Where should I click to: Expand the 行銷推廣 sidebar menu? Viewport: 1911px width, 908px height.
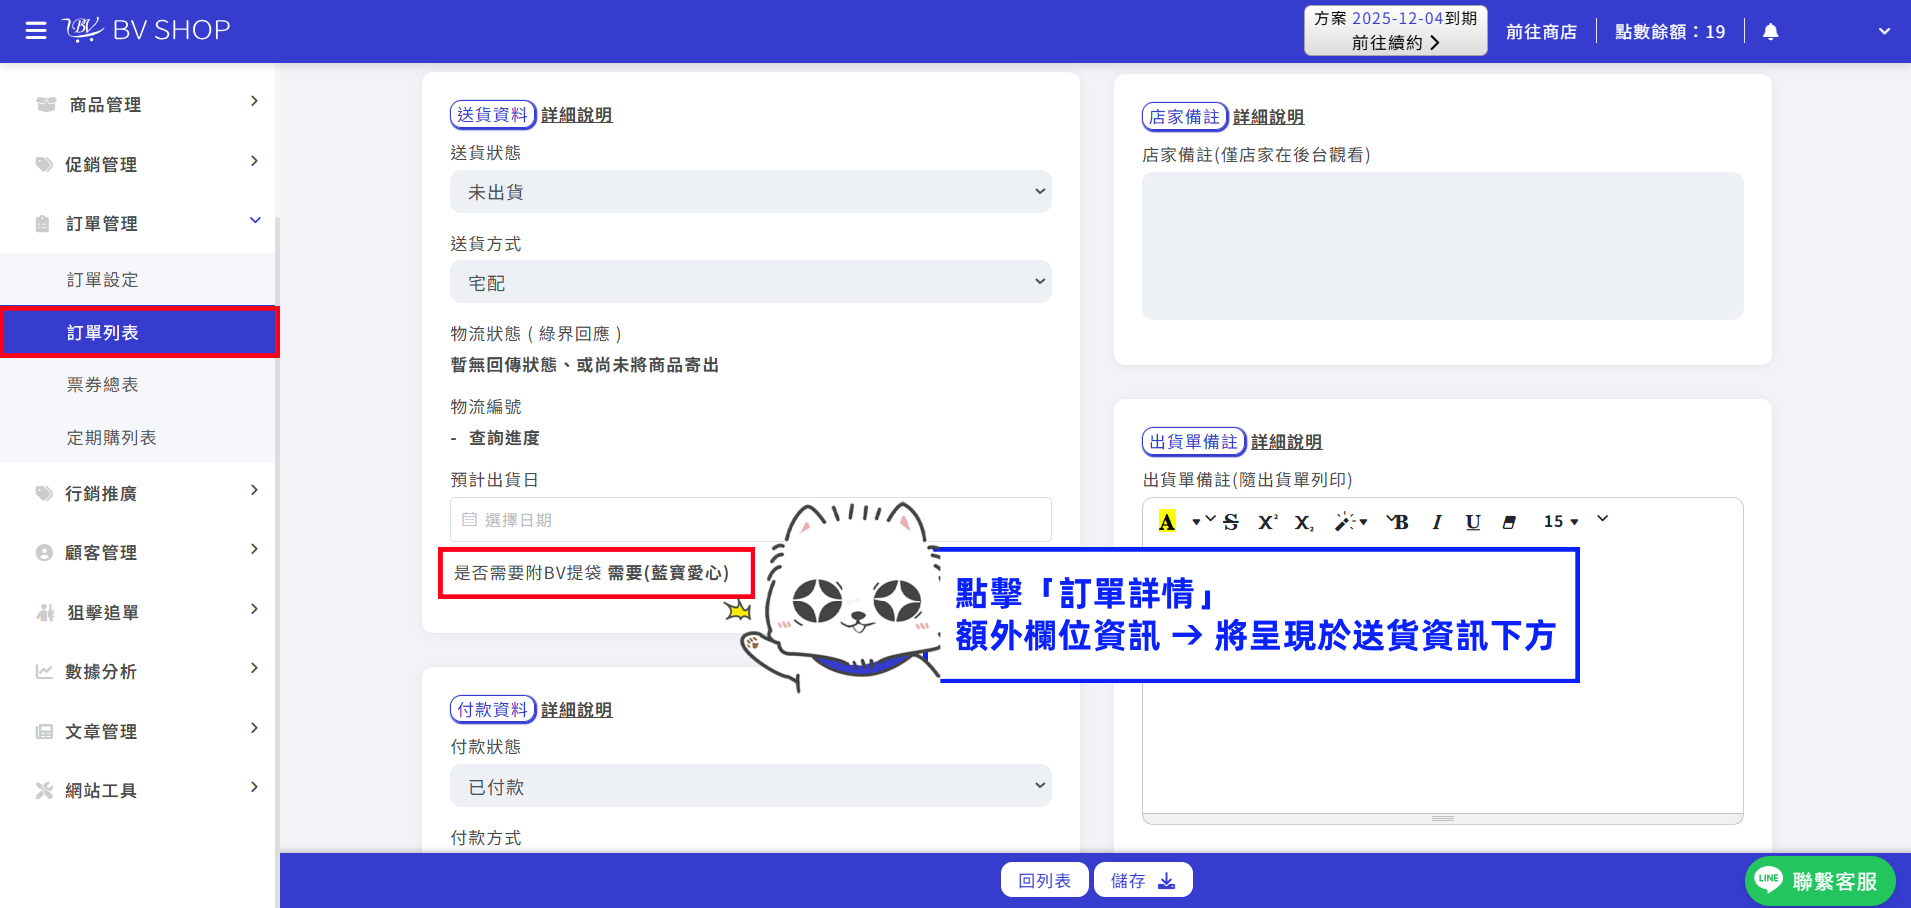(x=138, y=493)
